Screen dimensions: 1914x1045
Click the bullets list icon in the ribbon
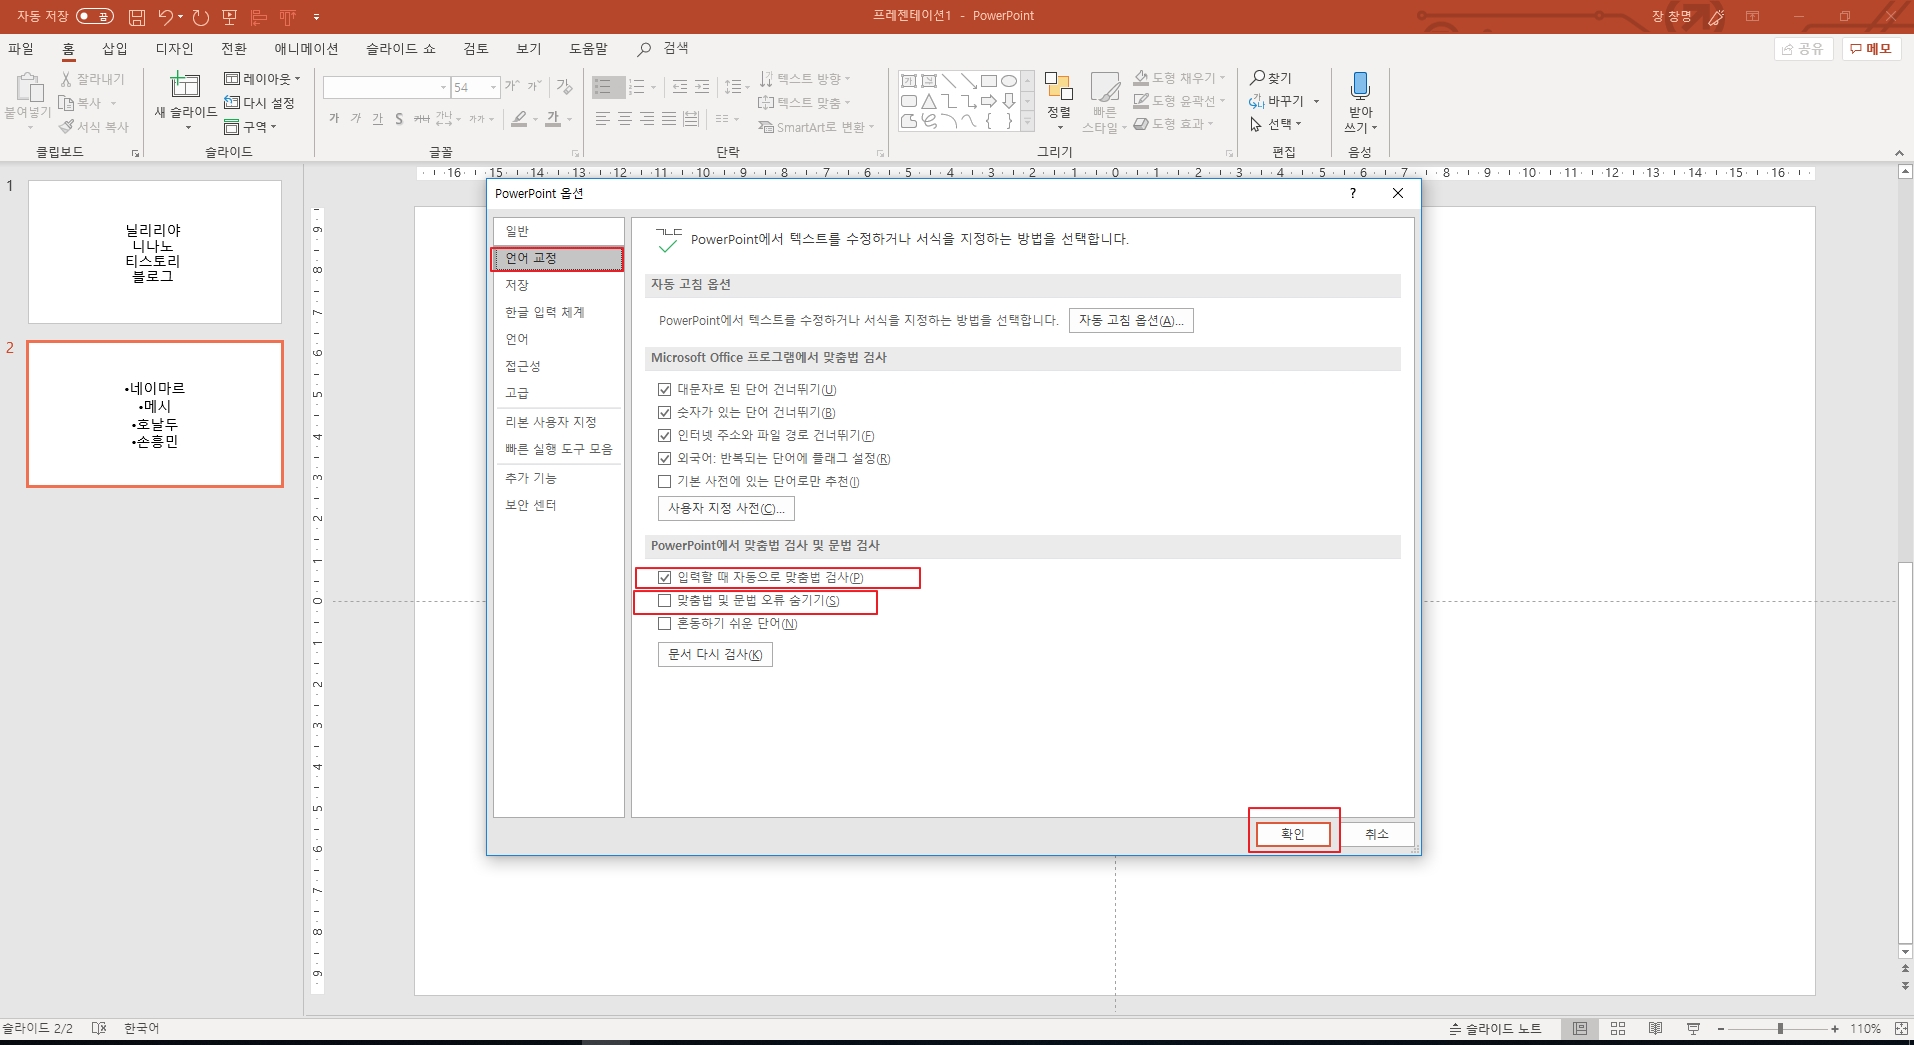coord(603,88)
